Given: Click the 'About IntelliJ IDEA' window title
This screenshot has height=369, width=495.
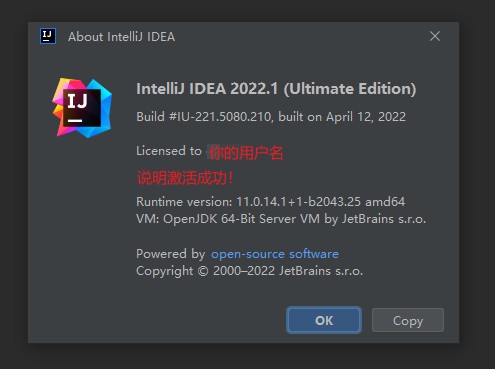Looking at the screenshot, I should [121, 37].
